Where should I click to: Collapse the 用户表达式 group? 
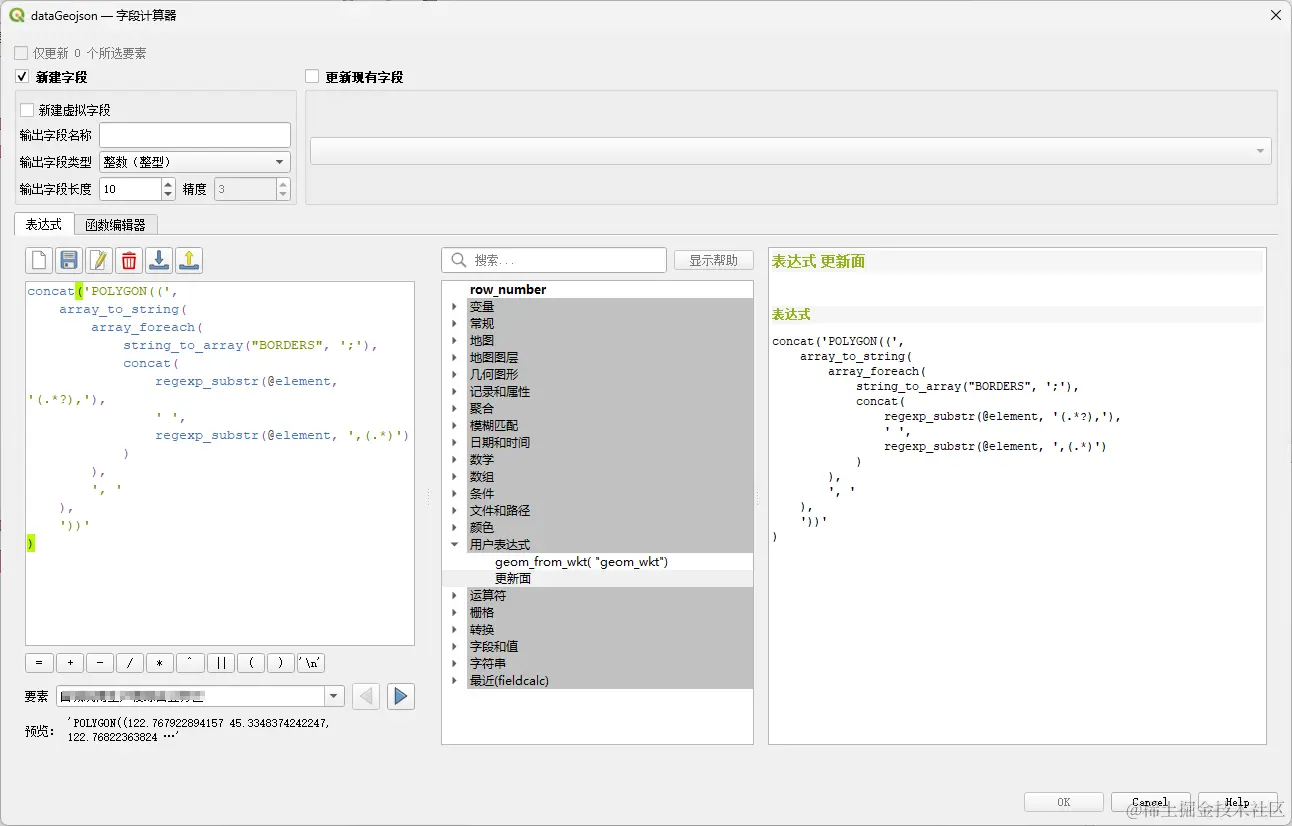tap(455, 545)
